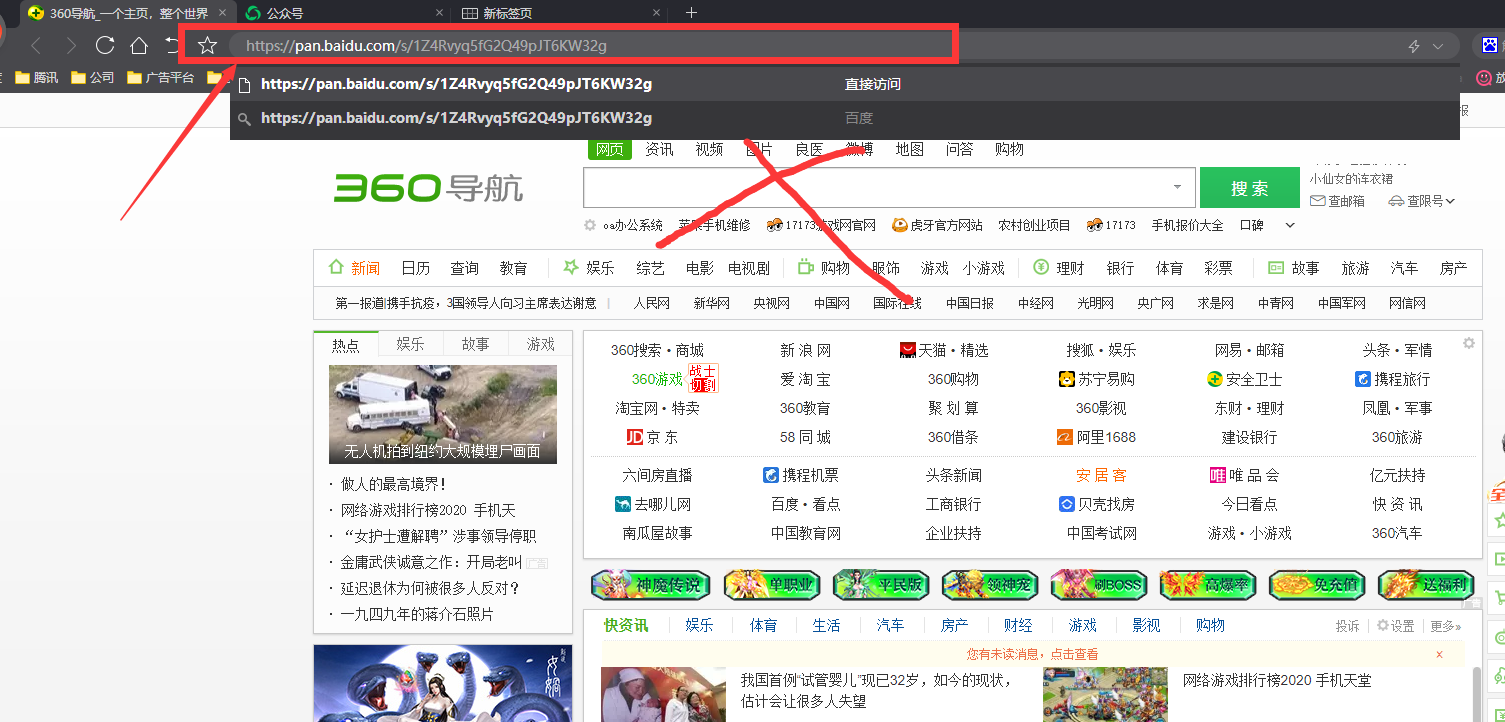1505x722 pixels.
Task: Expand the search box dropdown arrow
Action: 1177,187
